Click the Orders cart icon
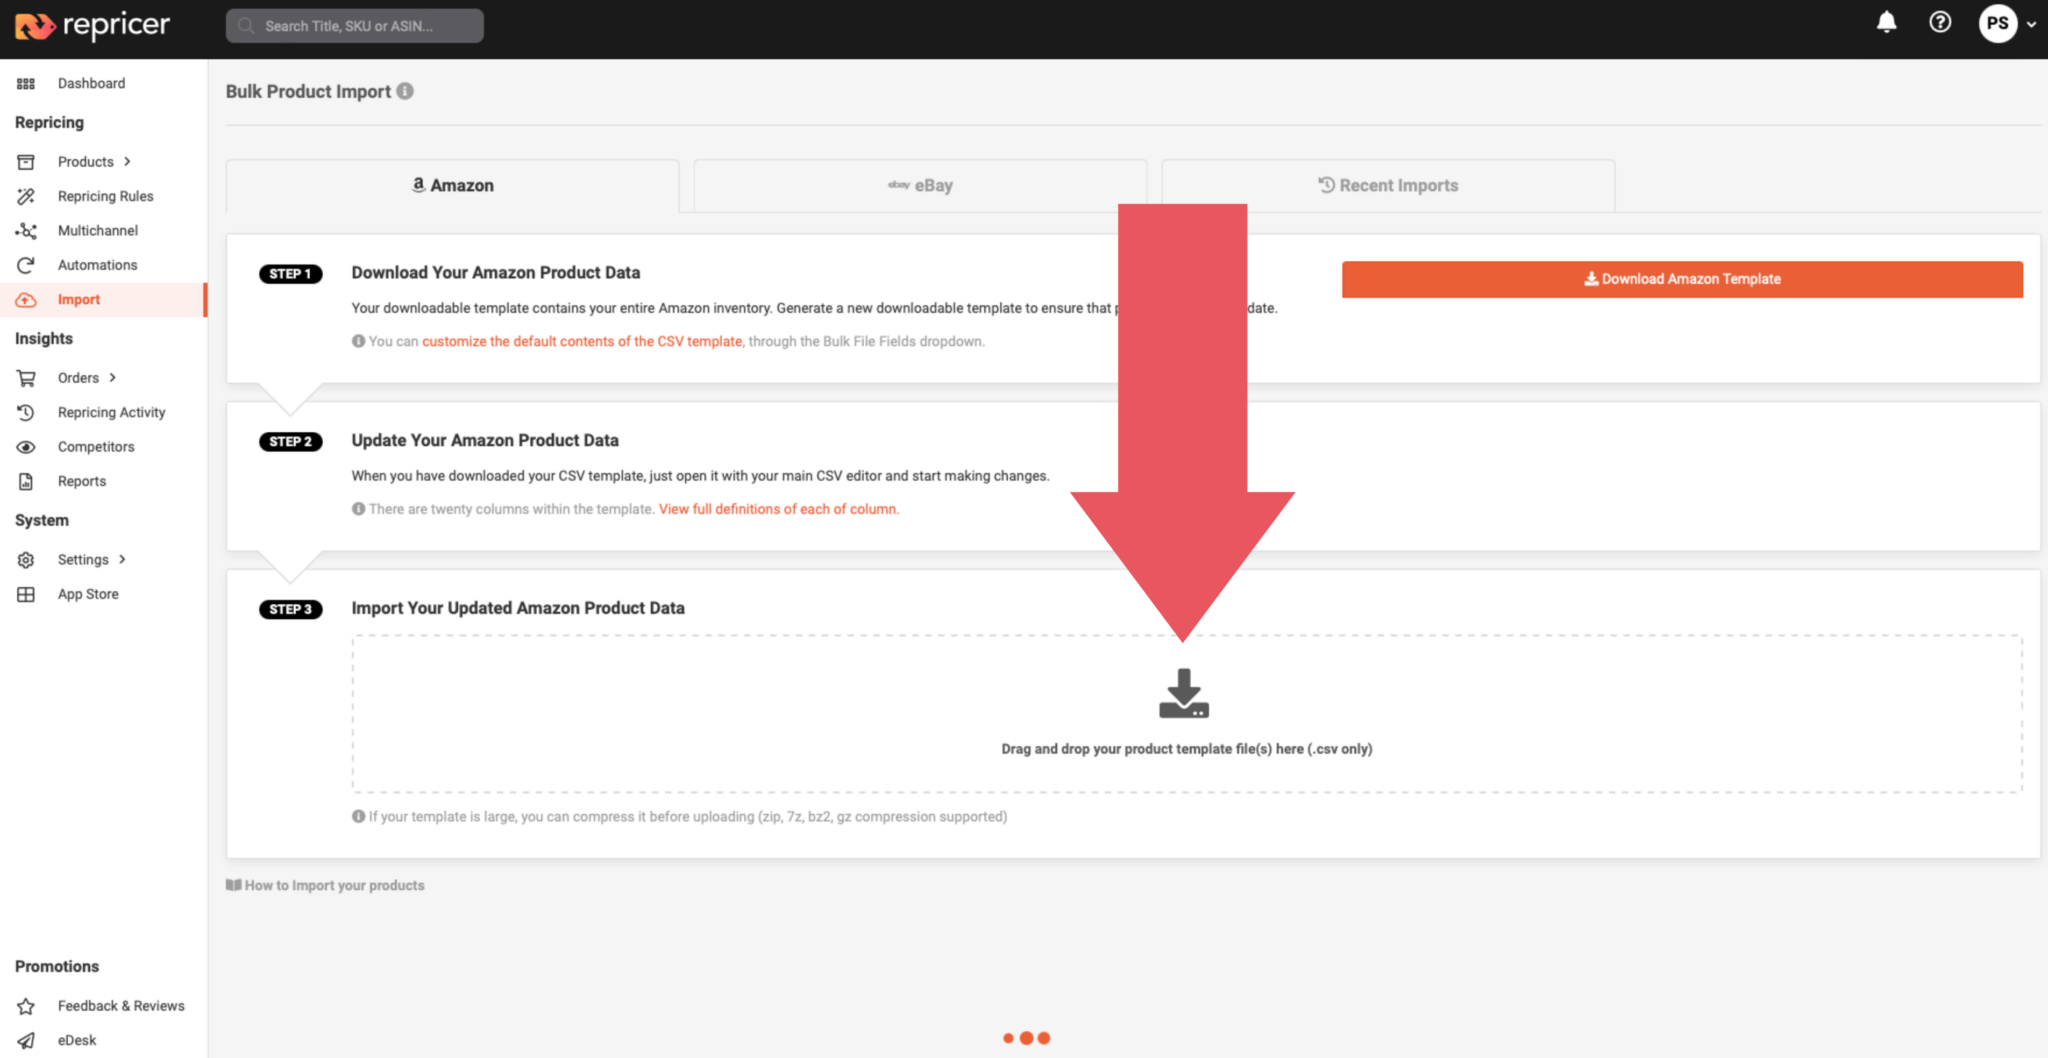 26,378
